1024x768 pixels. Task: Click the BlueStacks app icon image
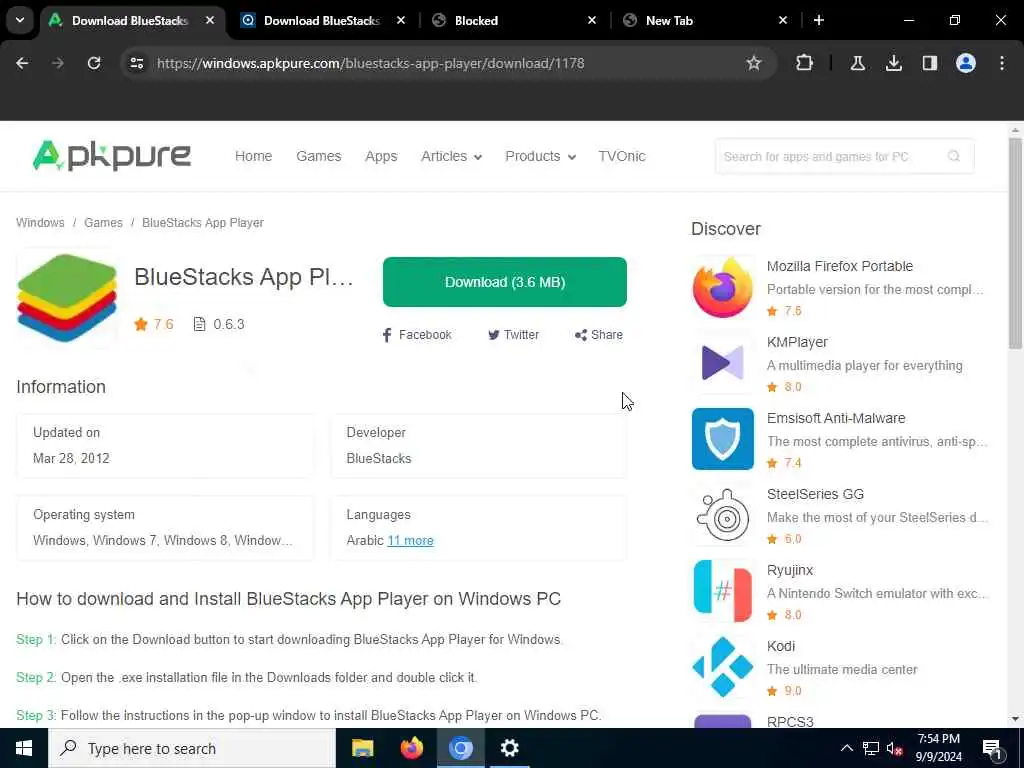(x=67, y=298)
